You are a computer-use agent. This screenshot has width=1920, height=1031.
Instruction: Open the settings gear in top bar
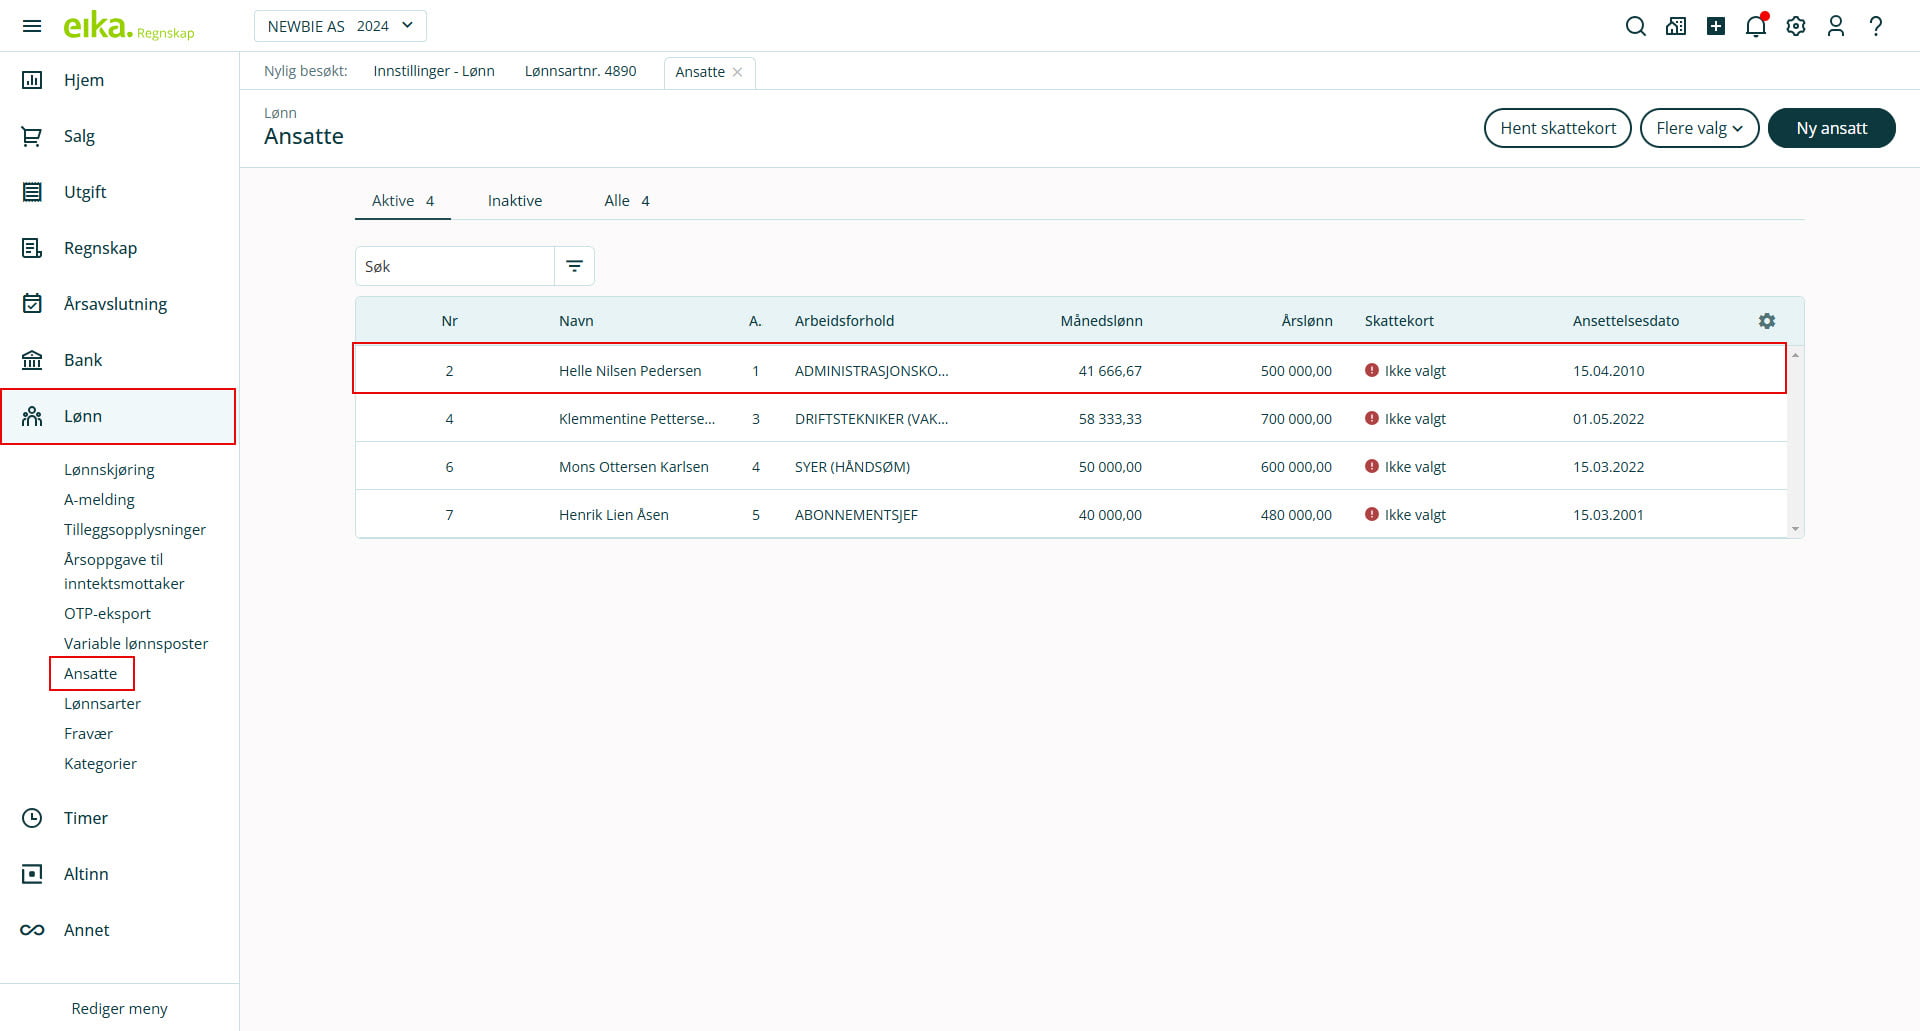pyautogui.click(x=1796, y=26)
